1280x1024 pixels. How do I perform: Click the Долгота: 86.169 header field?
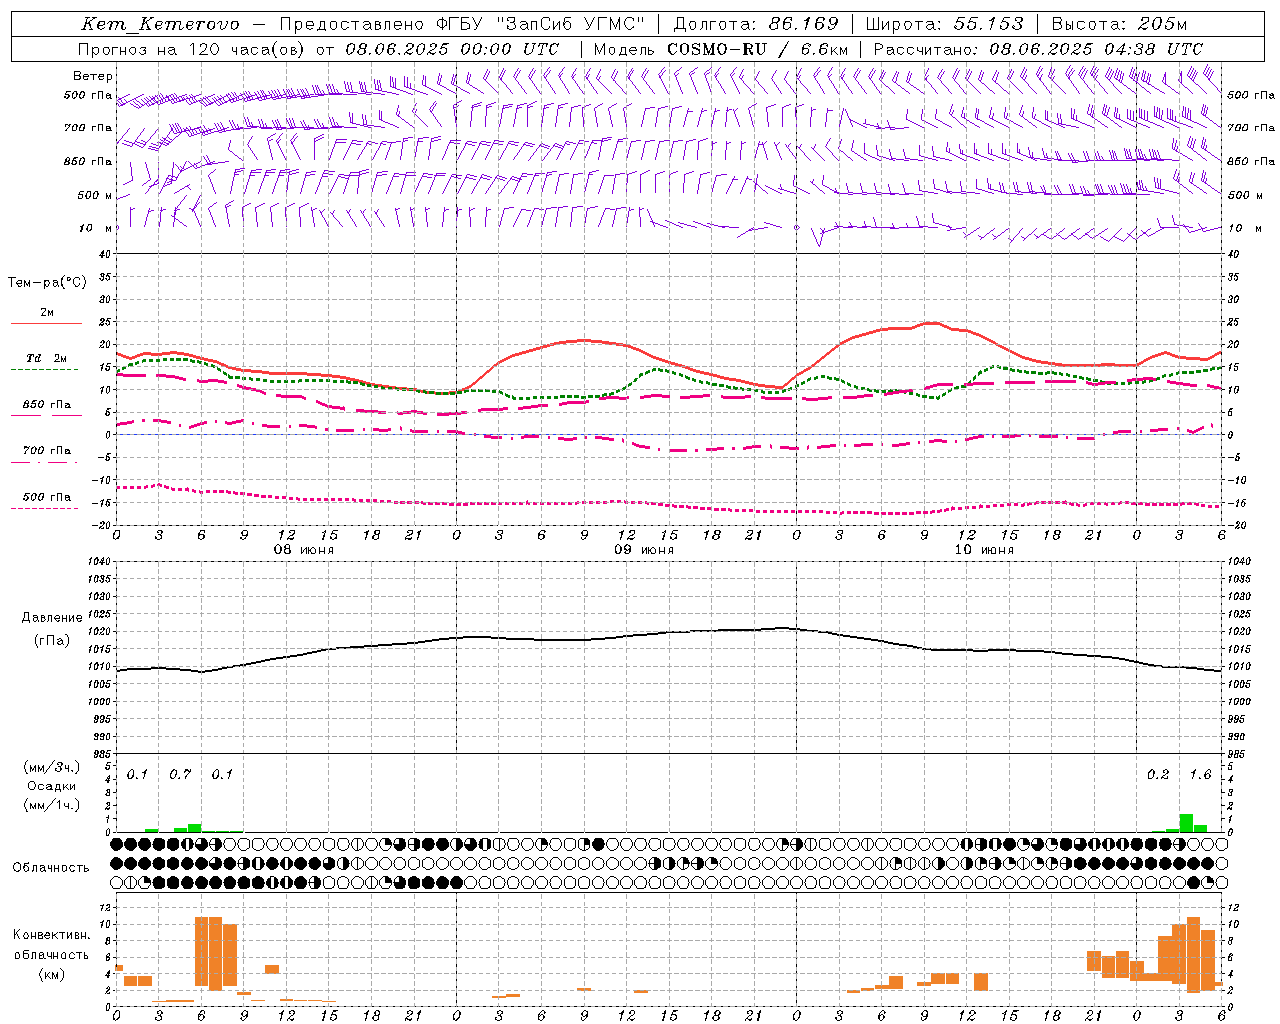pos(756,24)
